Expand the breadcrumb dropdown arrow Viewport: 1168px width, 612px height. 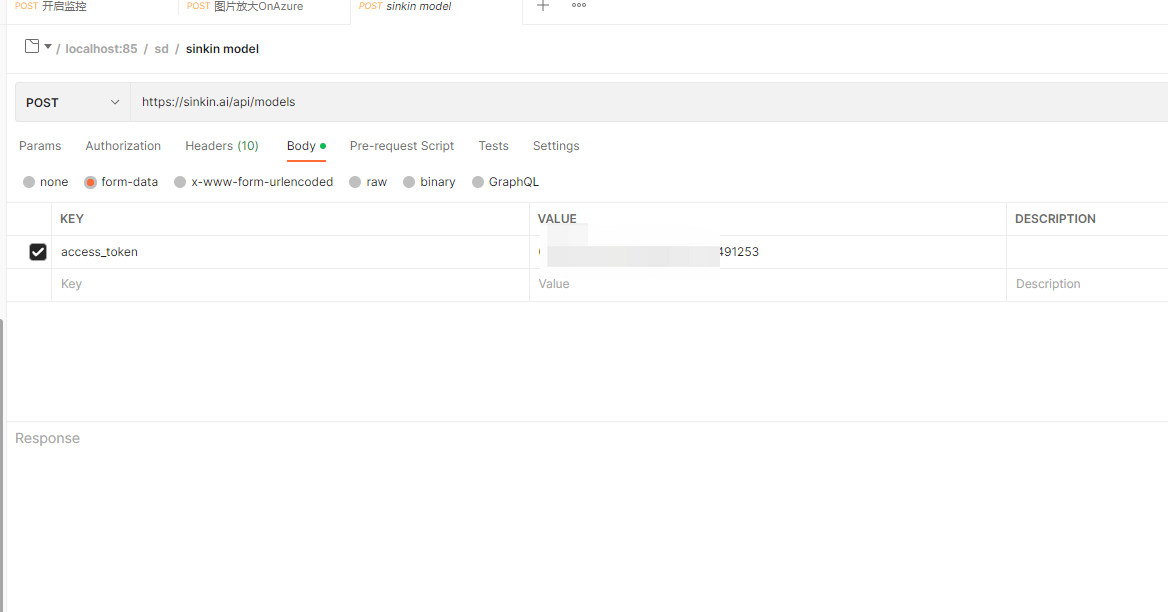[47, 46]
